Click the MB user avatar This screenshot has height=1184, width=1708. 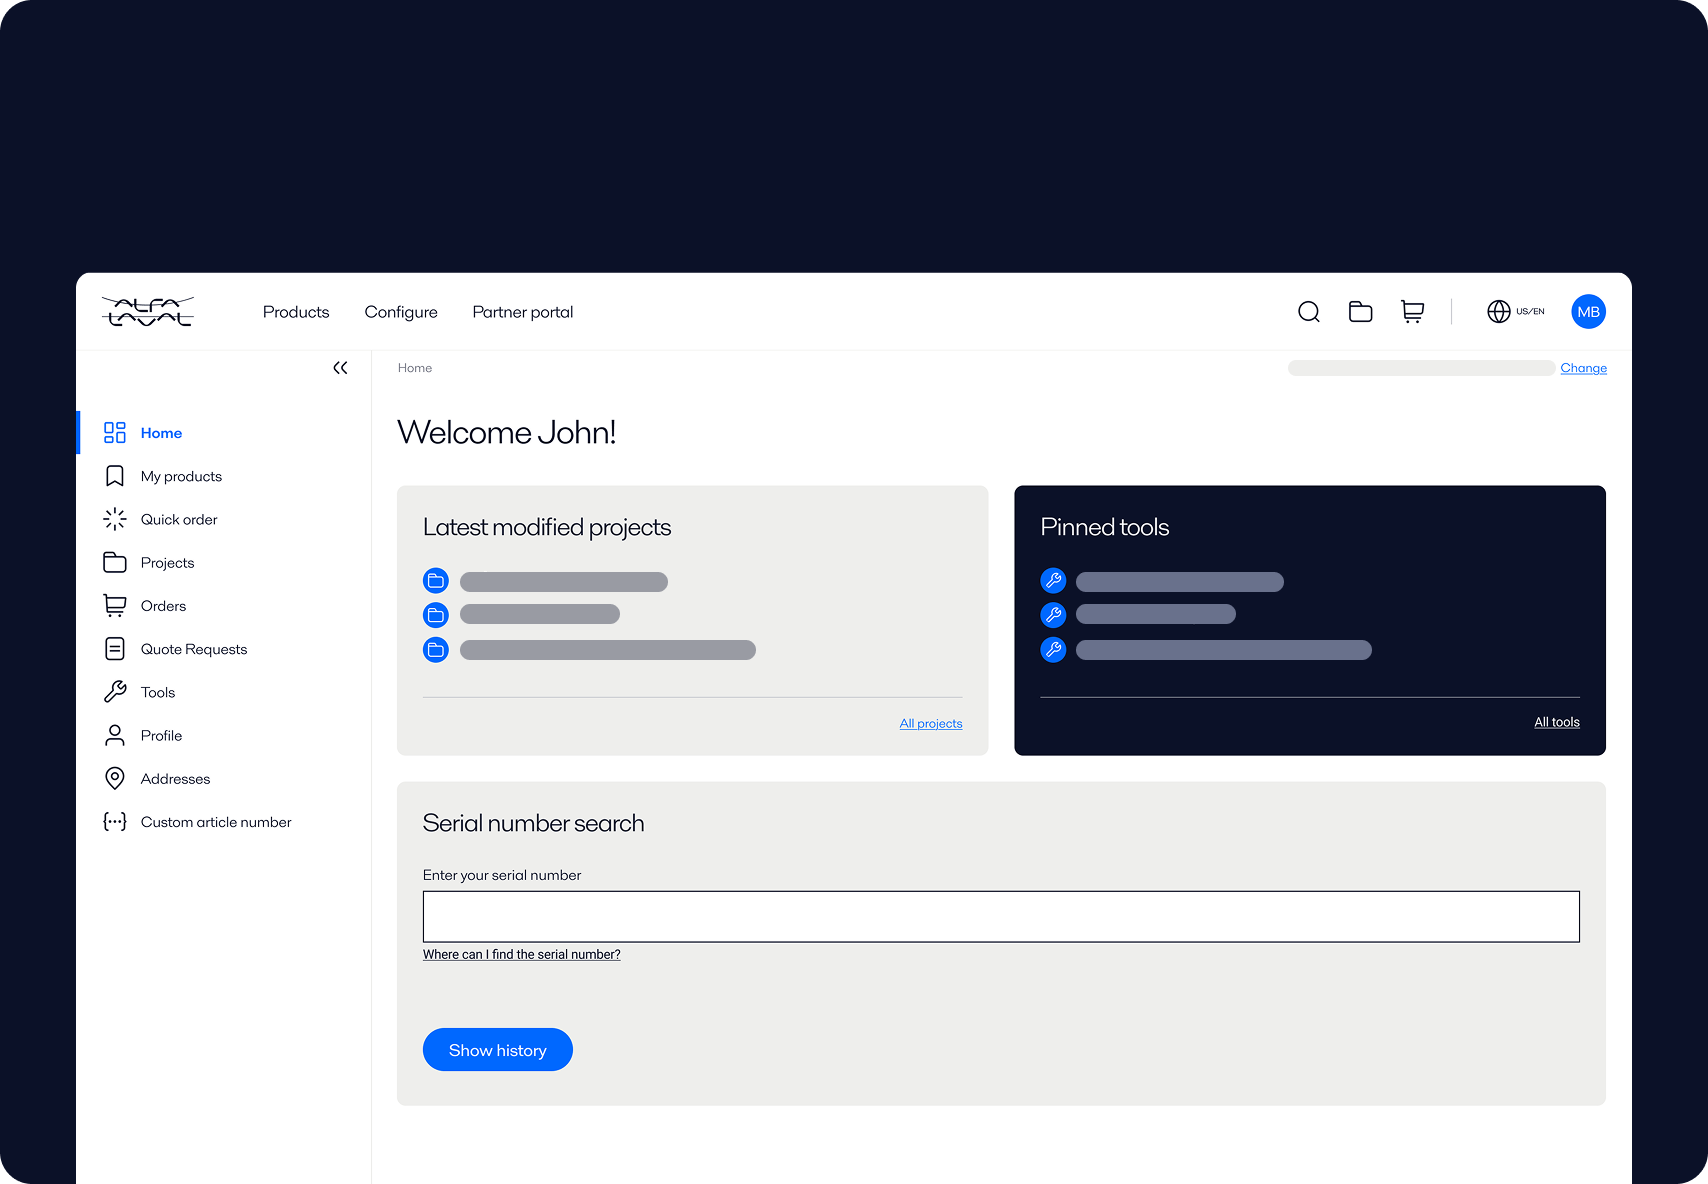1588,311
